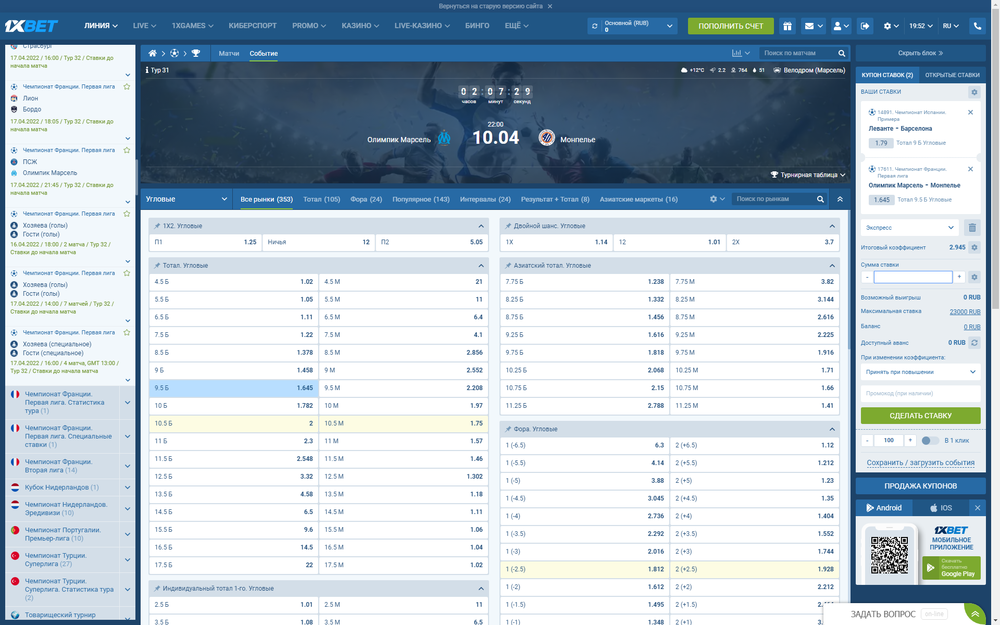Favorite Лион - Бордо match star
Viewport: 1000px width, 625px height.
click(127, 87)
